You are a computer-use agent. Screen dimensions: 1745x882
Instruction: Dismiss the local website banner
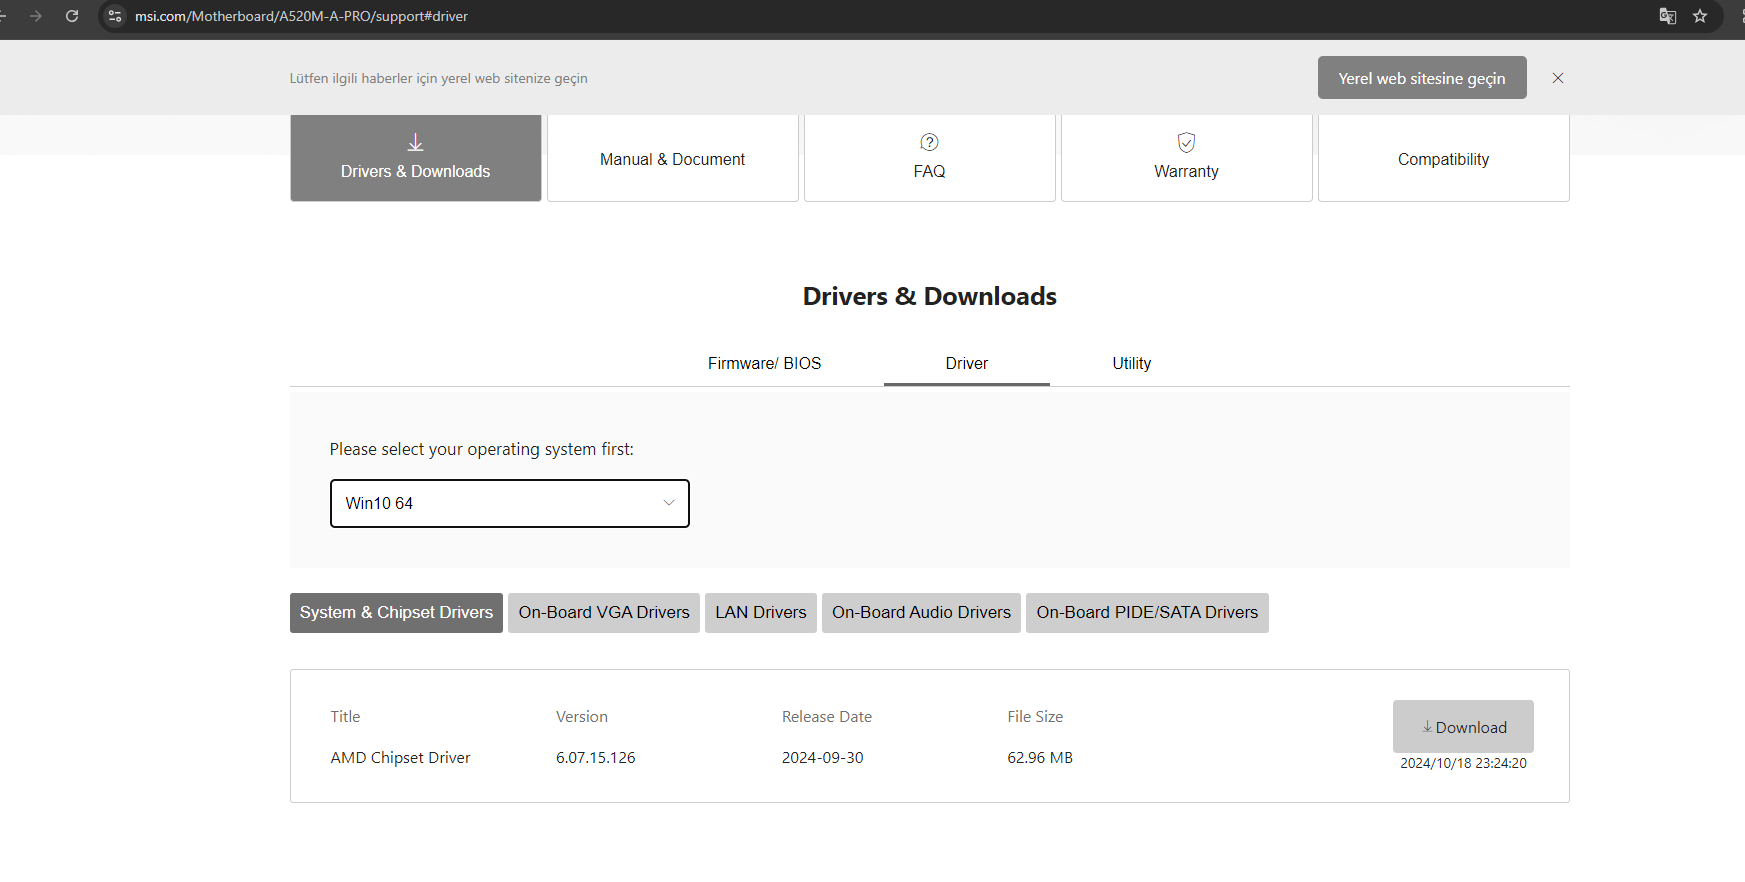(x=1558, y=78)
